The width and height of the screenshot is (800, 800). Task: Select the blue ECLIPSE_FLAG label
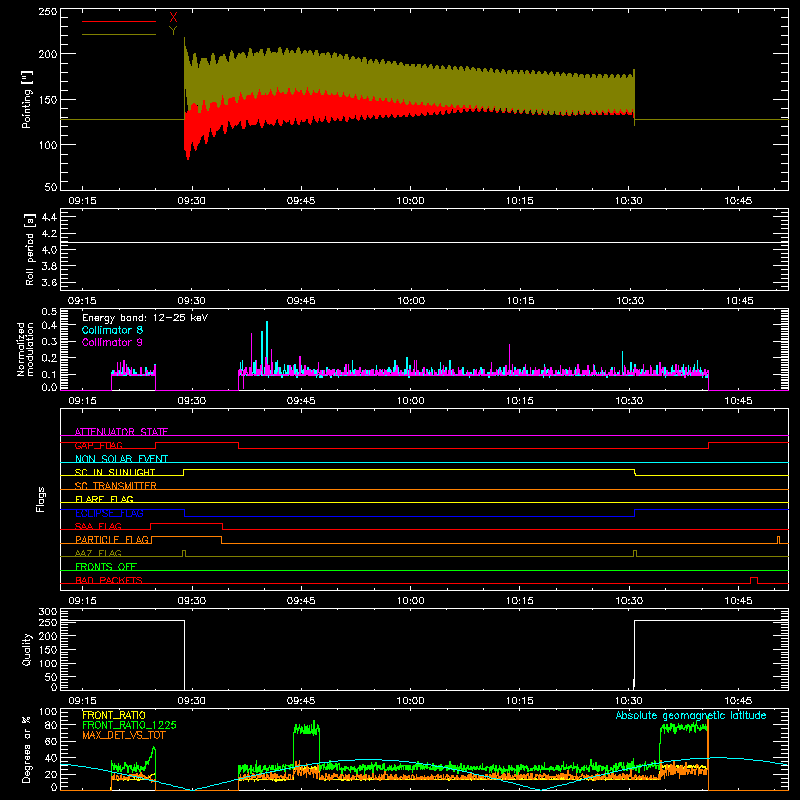(x=109, y=513)
